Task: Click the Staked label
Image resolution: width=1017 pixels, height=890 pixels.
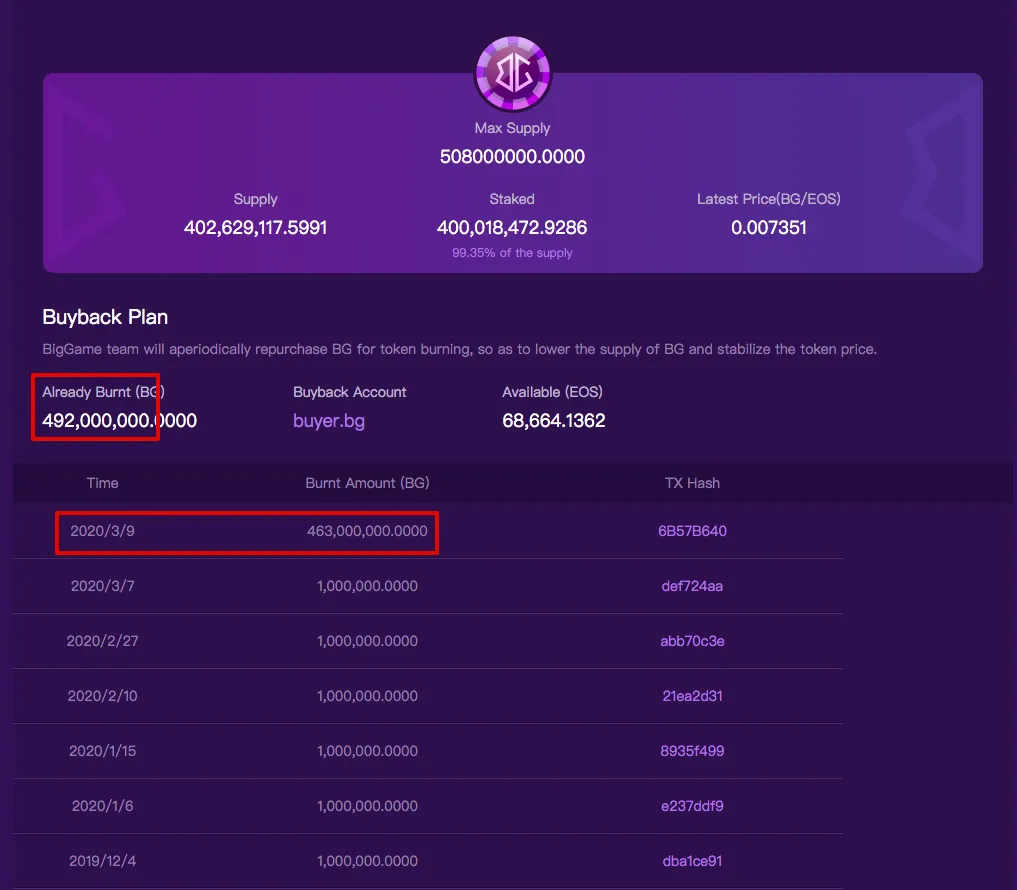Action: click(x=512, y=199)
